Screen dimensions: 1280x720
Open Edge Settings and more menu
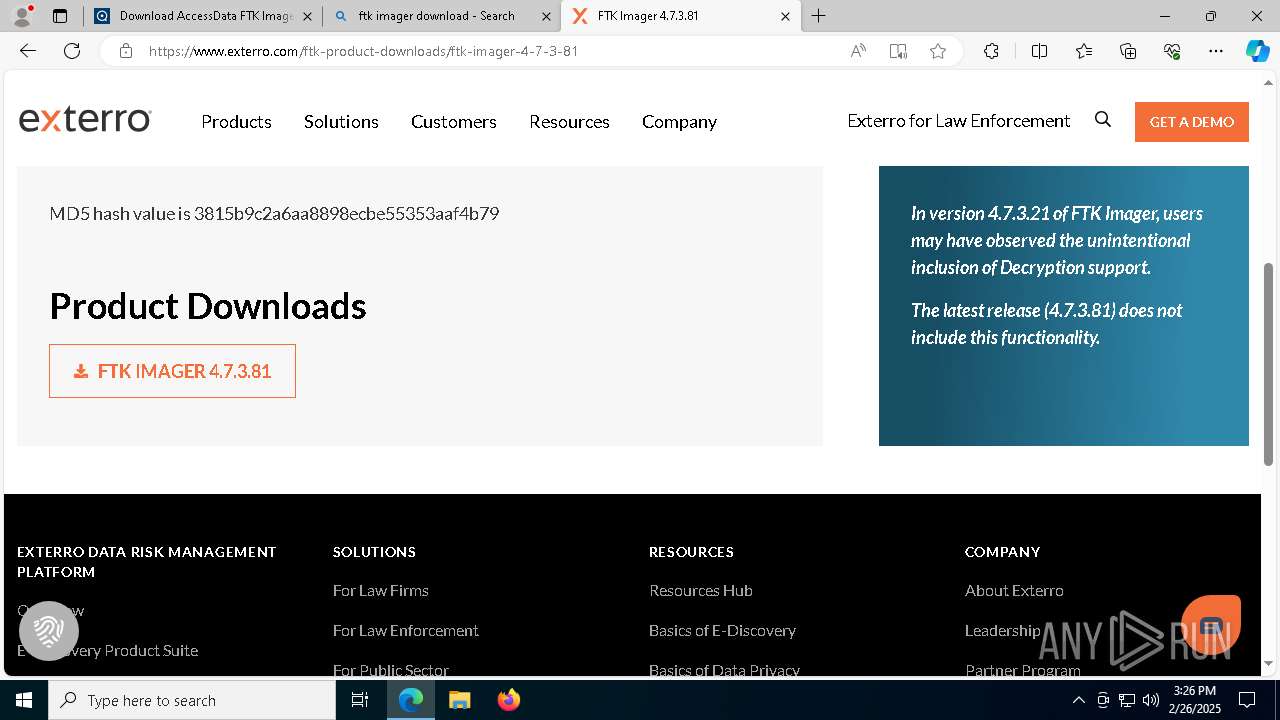click(1216, 51)
